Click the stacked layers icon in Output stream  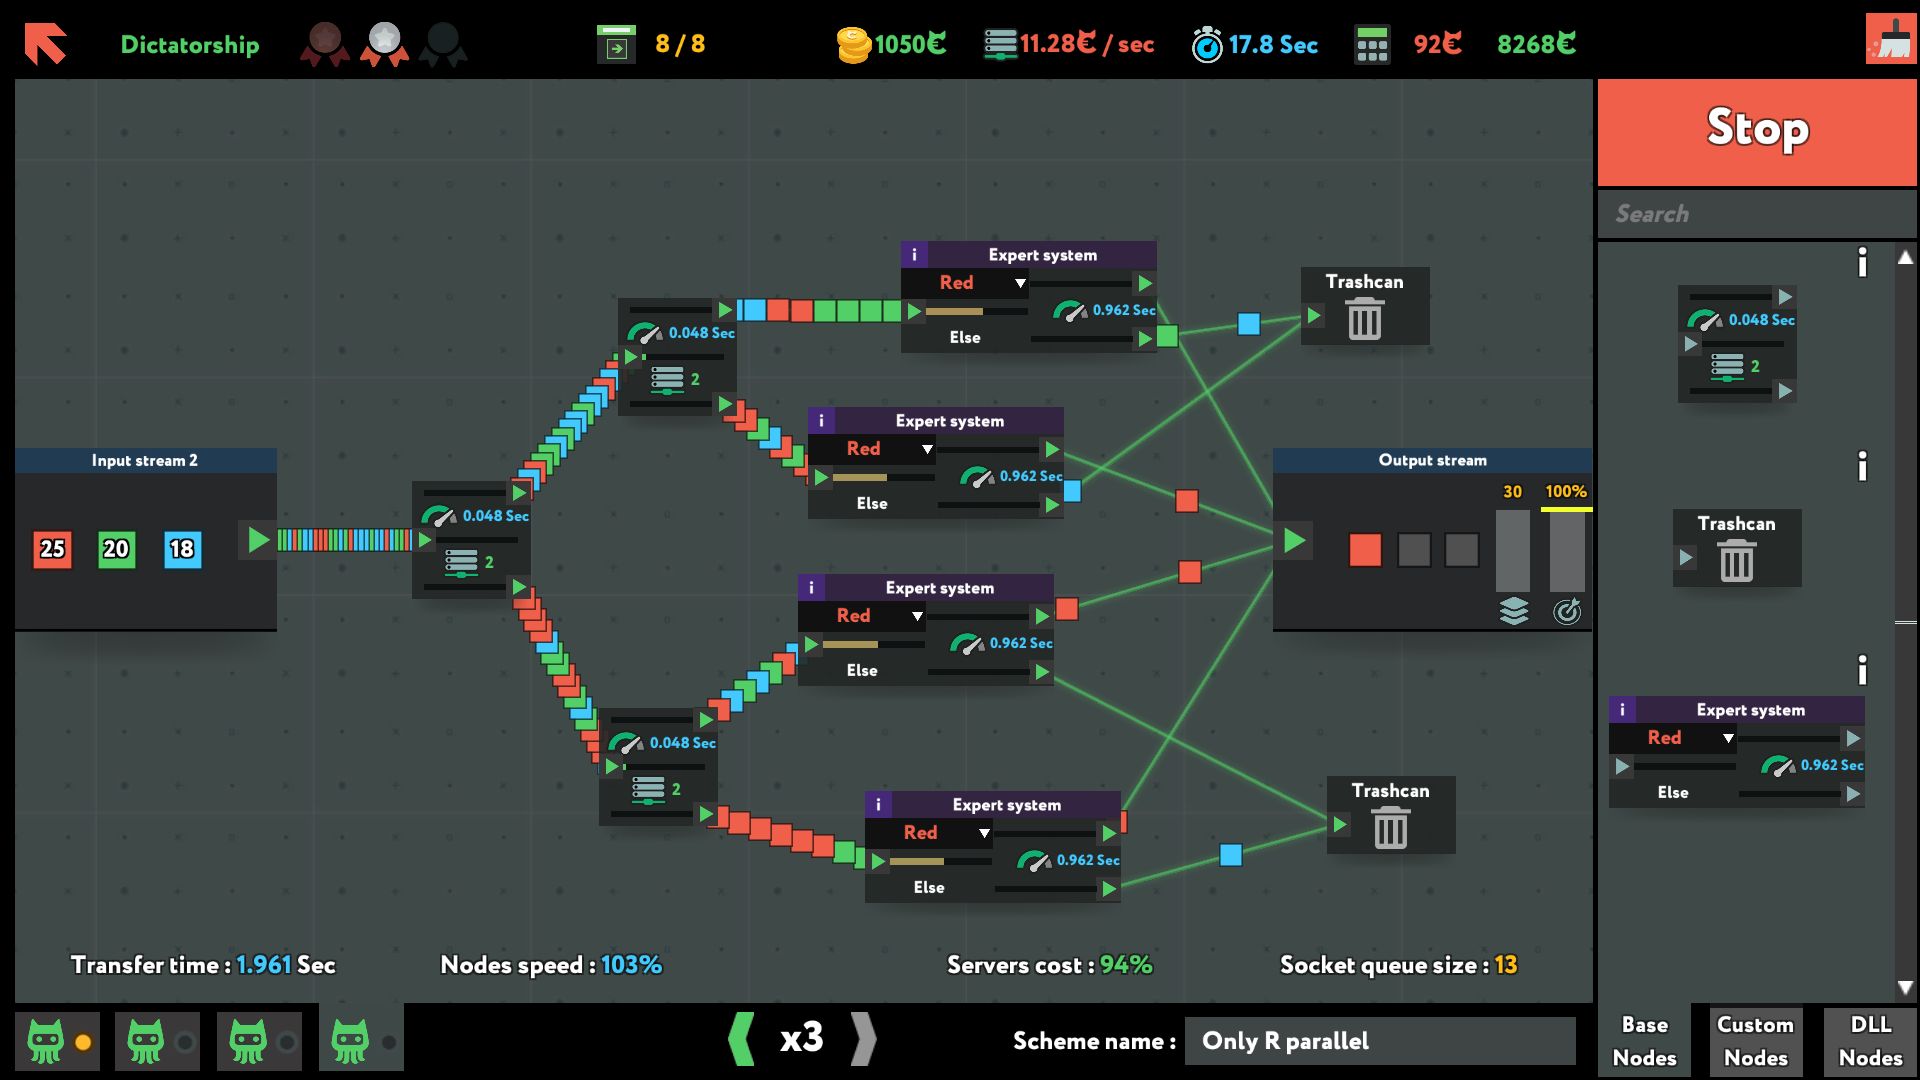tap(1514, 610)
